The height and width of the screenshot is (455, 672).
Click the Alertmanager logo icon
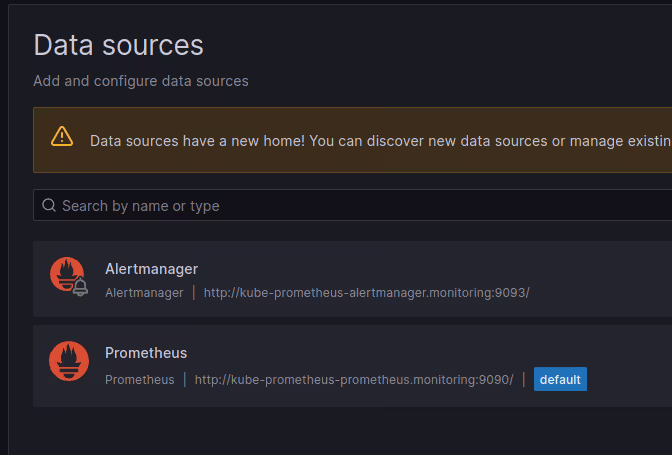pyautogui.click(x=67, y=274)
